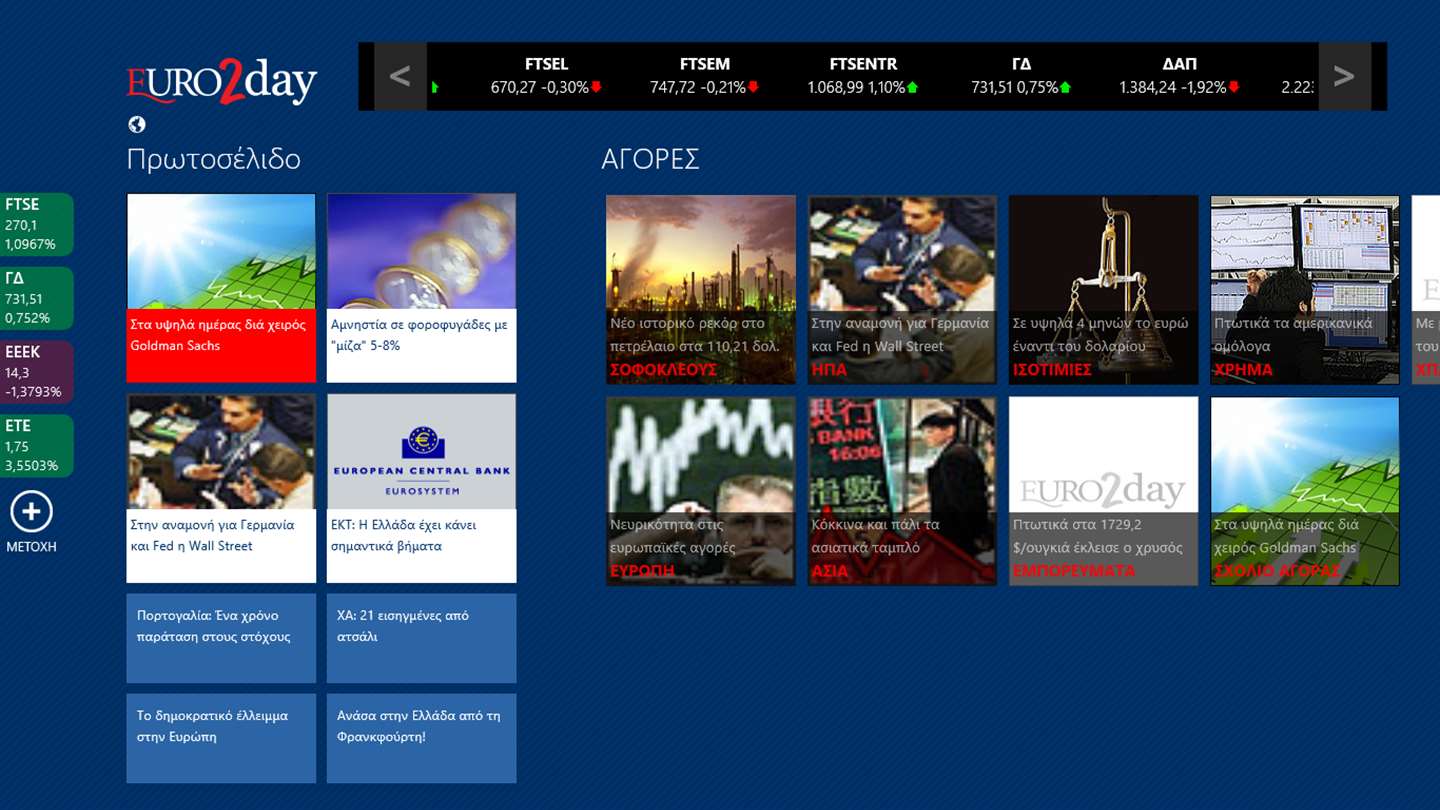Screen dimensions: 1440x810
Task: Select ΓΔ 731,51 0,75% in the ticker
Action: (1021, 76)
